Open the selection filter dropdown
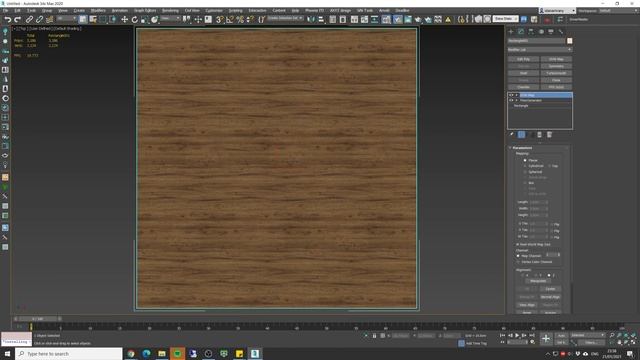The height and width of the screenshot is (360, 640). (x=67, y=19)
